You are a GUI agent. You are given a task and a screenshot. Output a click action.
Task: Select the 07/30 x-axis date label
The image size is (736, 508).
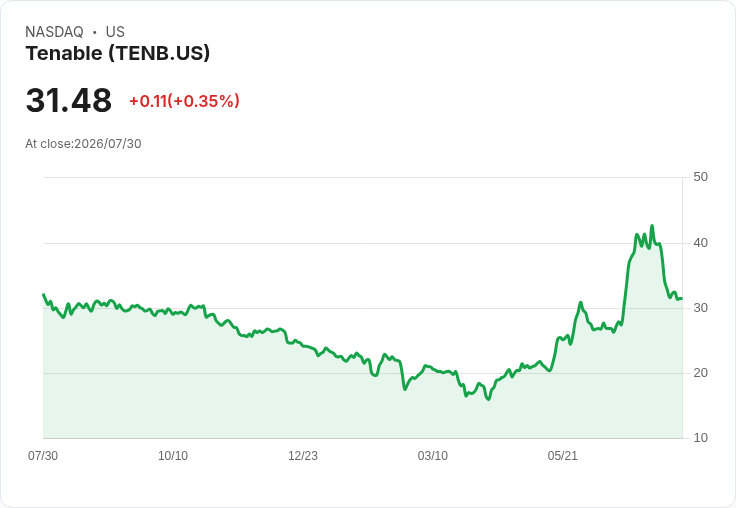pyautogui.click(x=43, y=456)
